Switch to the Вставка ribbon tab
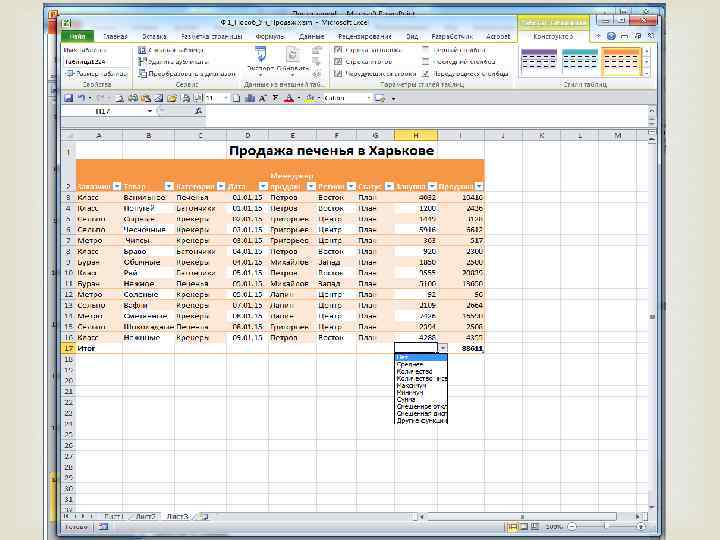The width and height of the screenshot is (720, 540). (x=154, y=36)
